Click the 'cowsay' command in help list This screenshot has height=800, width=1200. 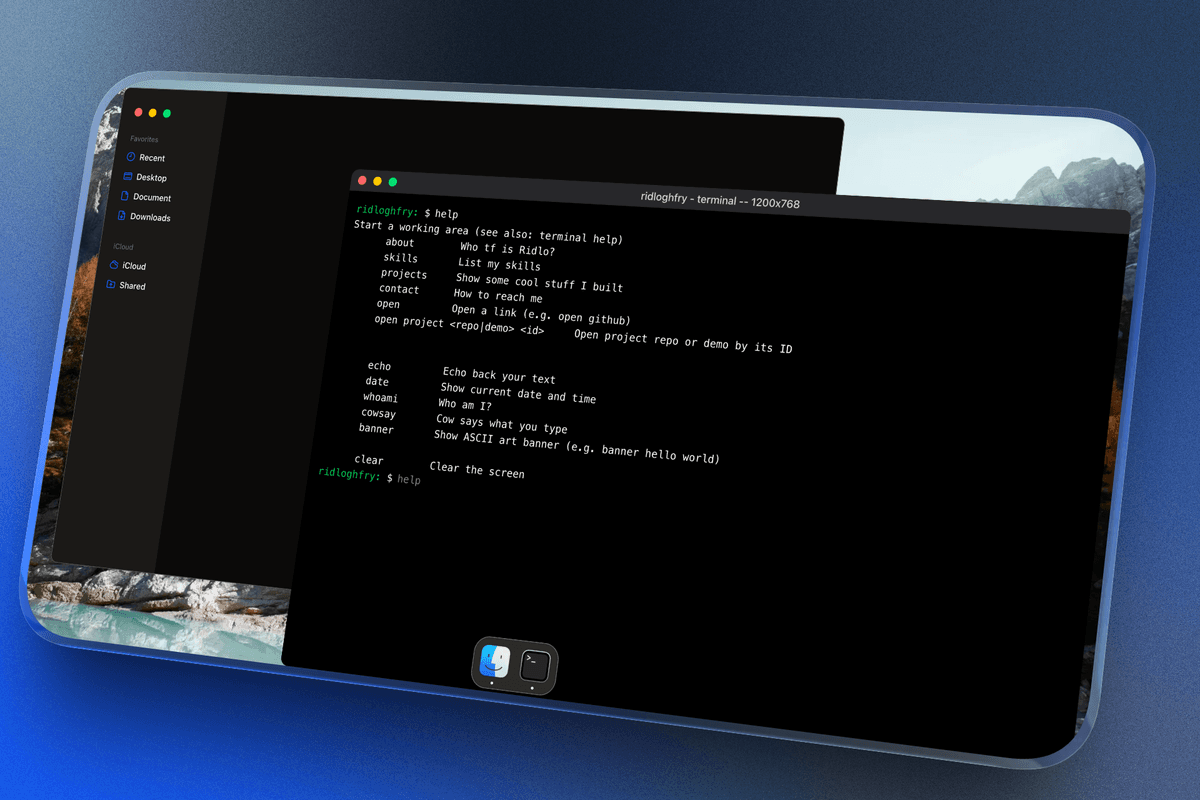379,413
